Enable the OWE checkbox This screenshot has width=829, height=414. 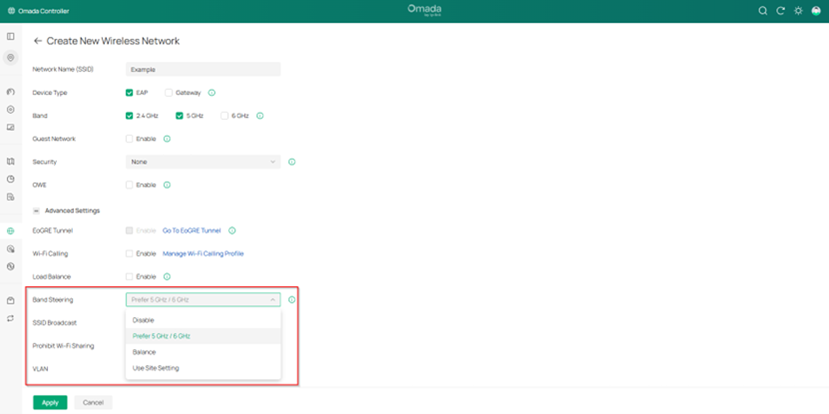pos(129,185)
